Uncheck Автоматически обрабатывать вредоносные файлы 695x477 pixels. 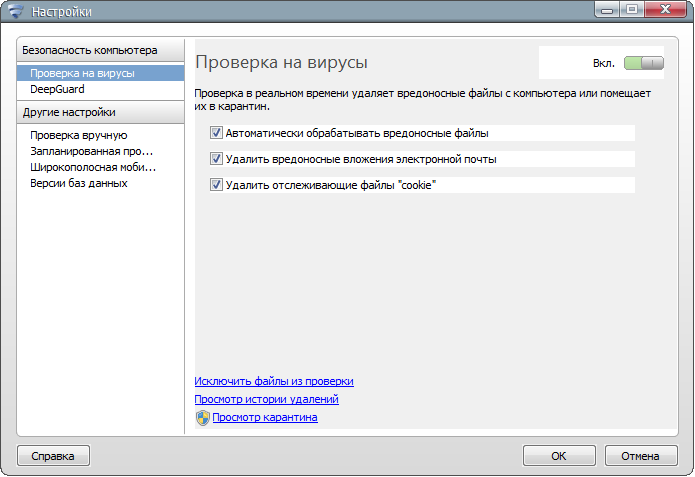pyautogui.click(x=216, y=133)
